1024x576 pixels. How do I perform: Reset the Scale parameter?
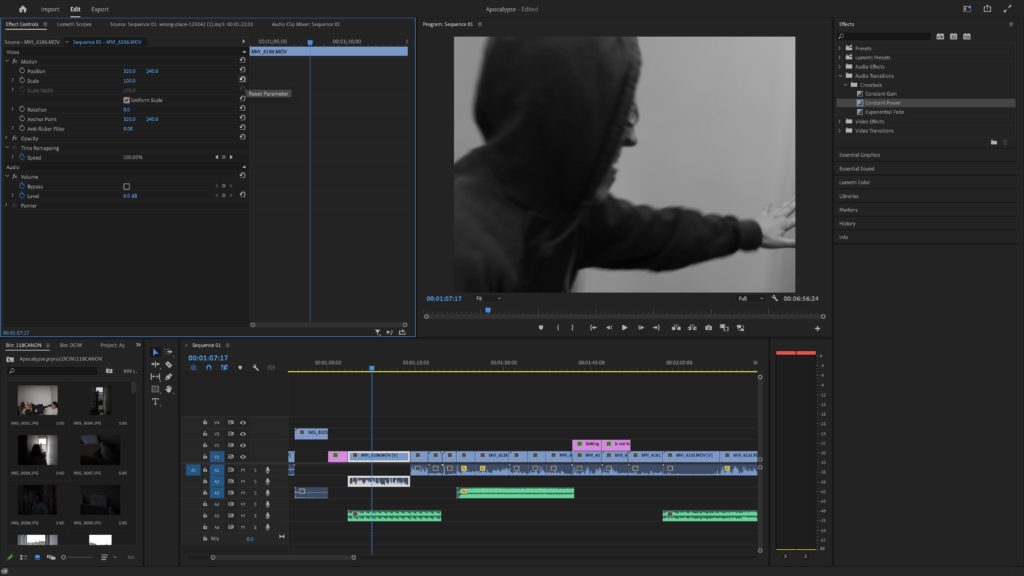coord(242,80)
